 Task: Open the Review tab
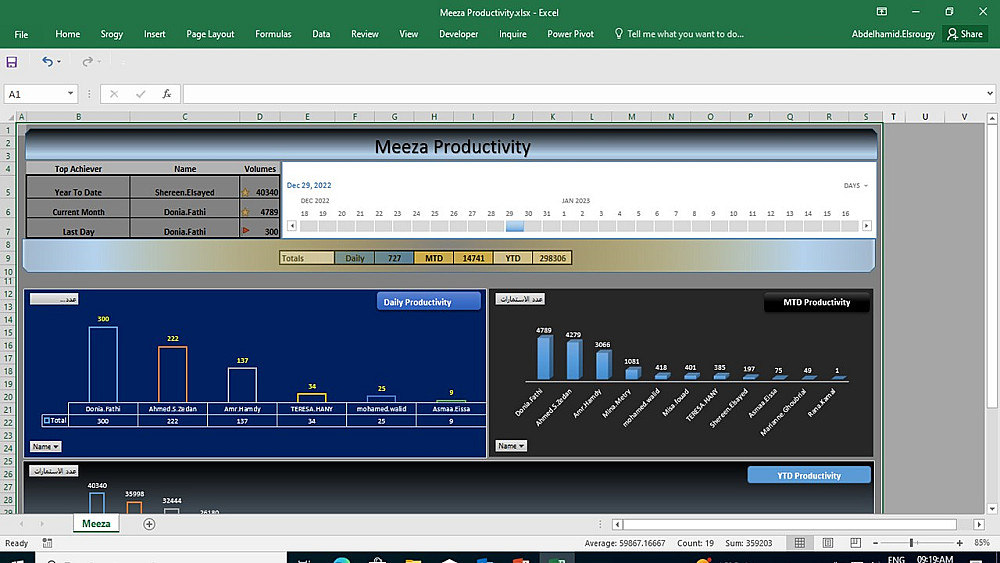[x=365, y=34]
